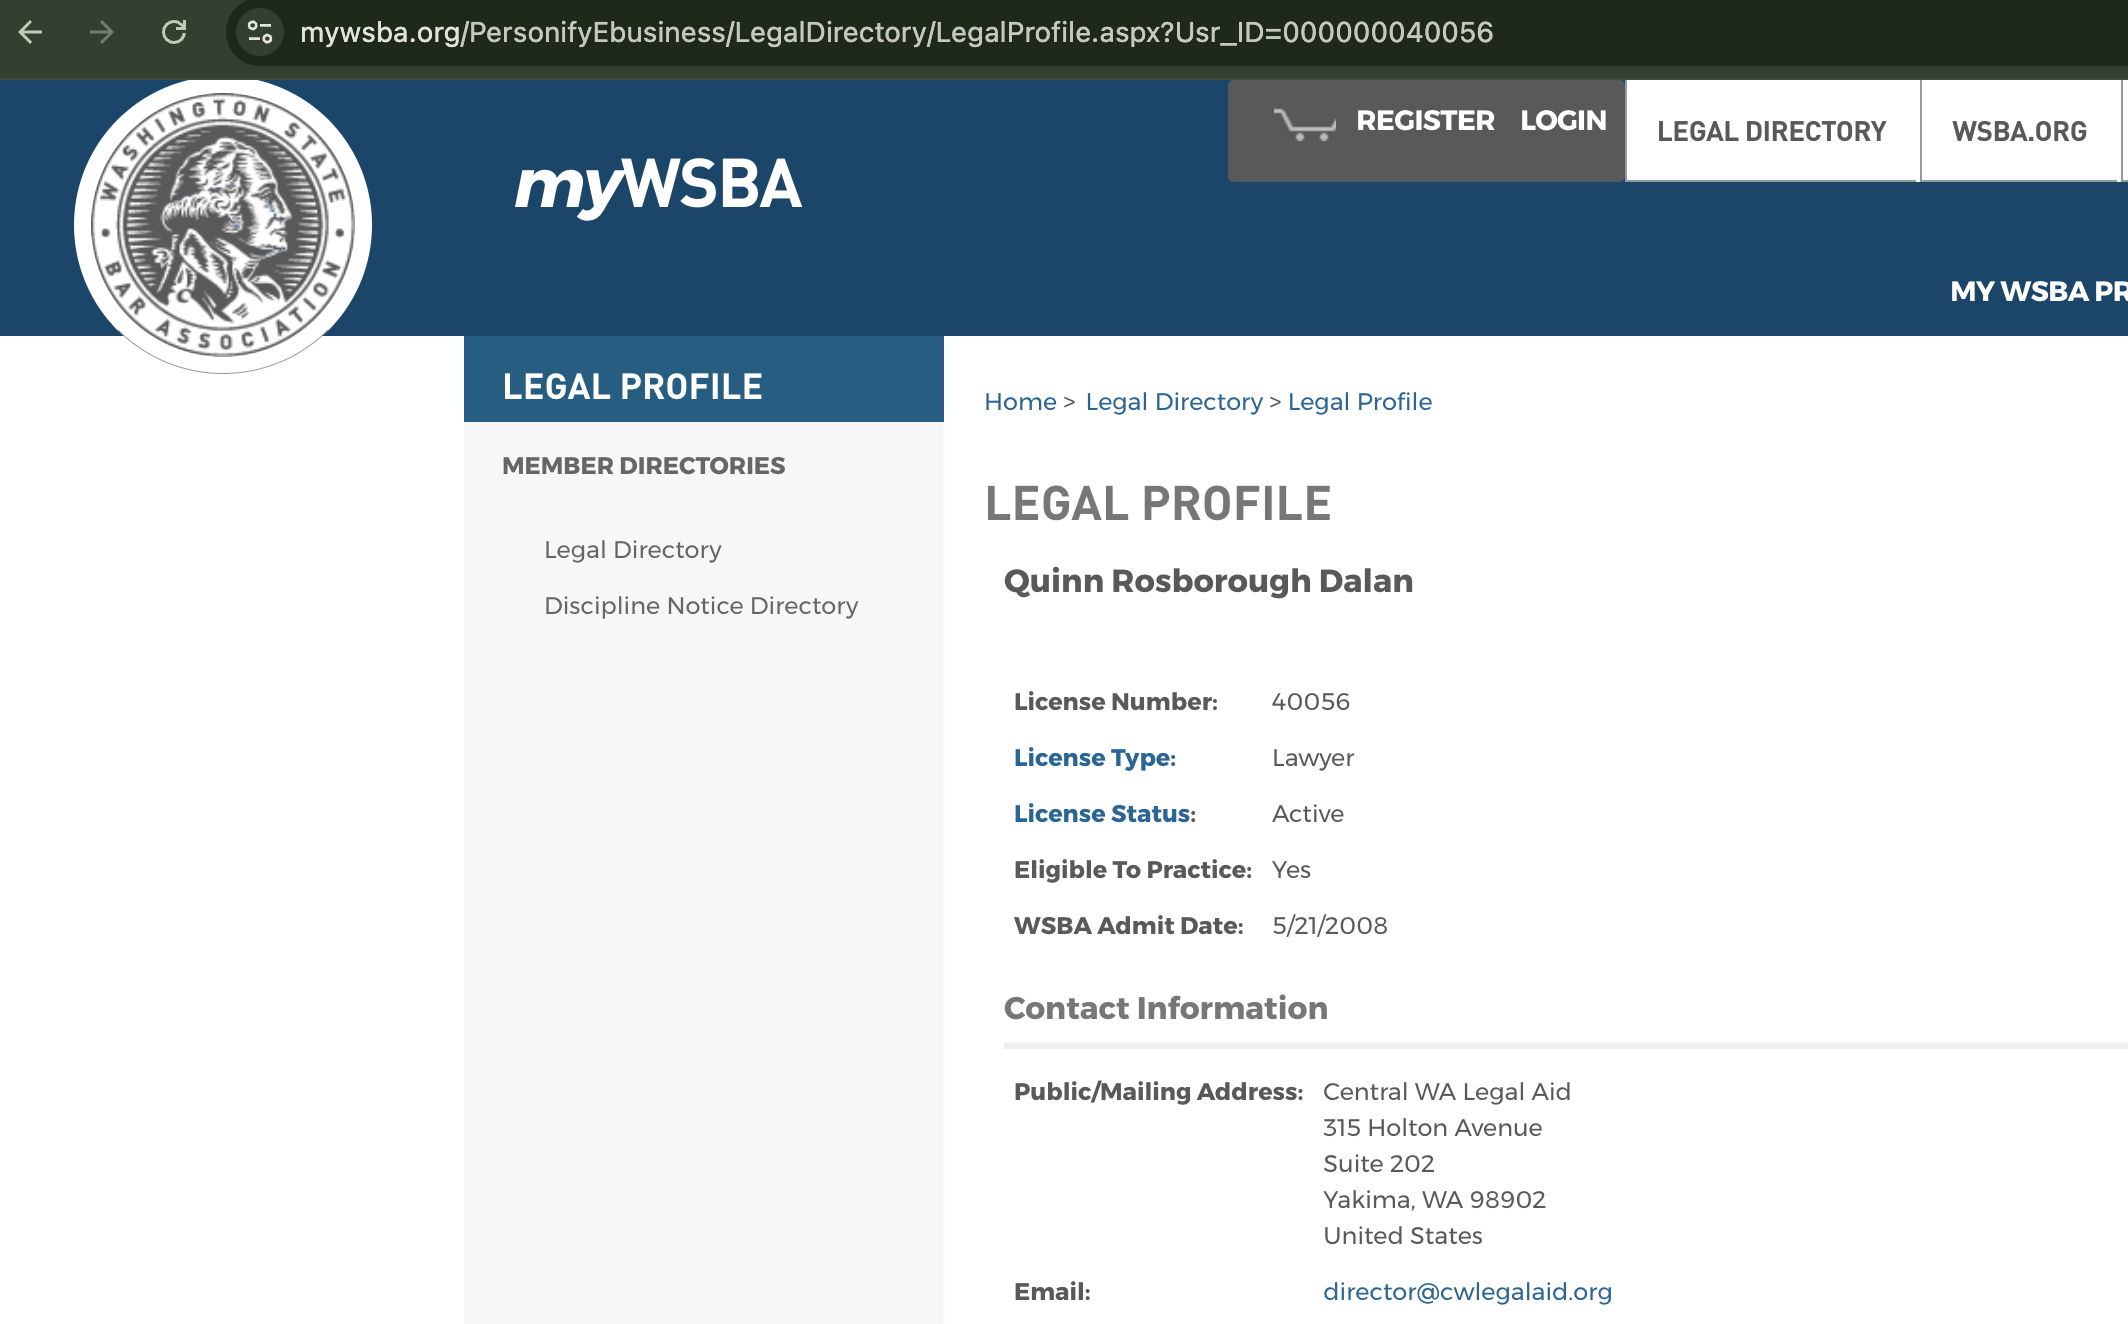Open site information icon in address bar
Screen dimensions: 2128x1324
pos(260,33)
